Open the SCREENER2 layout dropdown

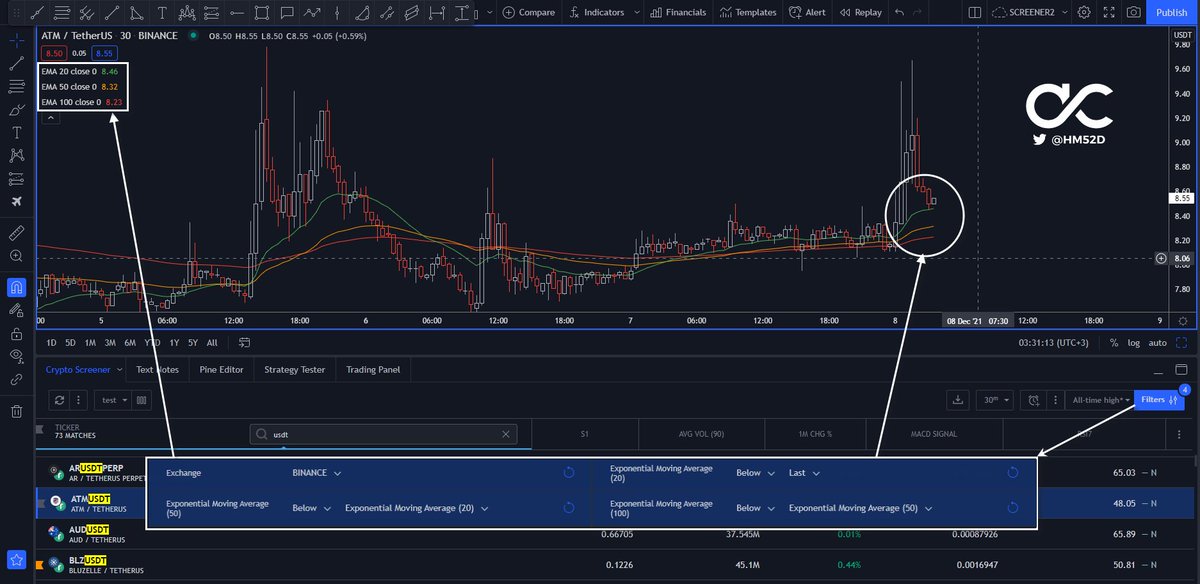(x=1032, y=13)
